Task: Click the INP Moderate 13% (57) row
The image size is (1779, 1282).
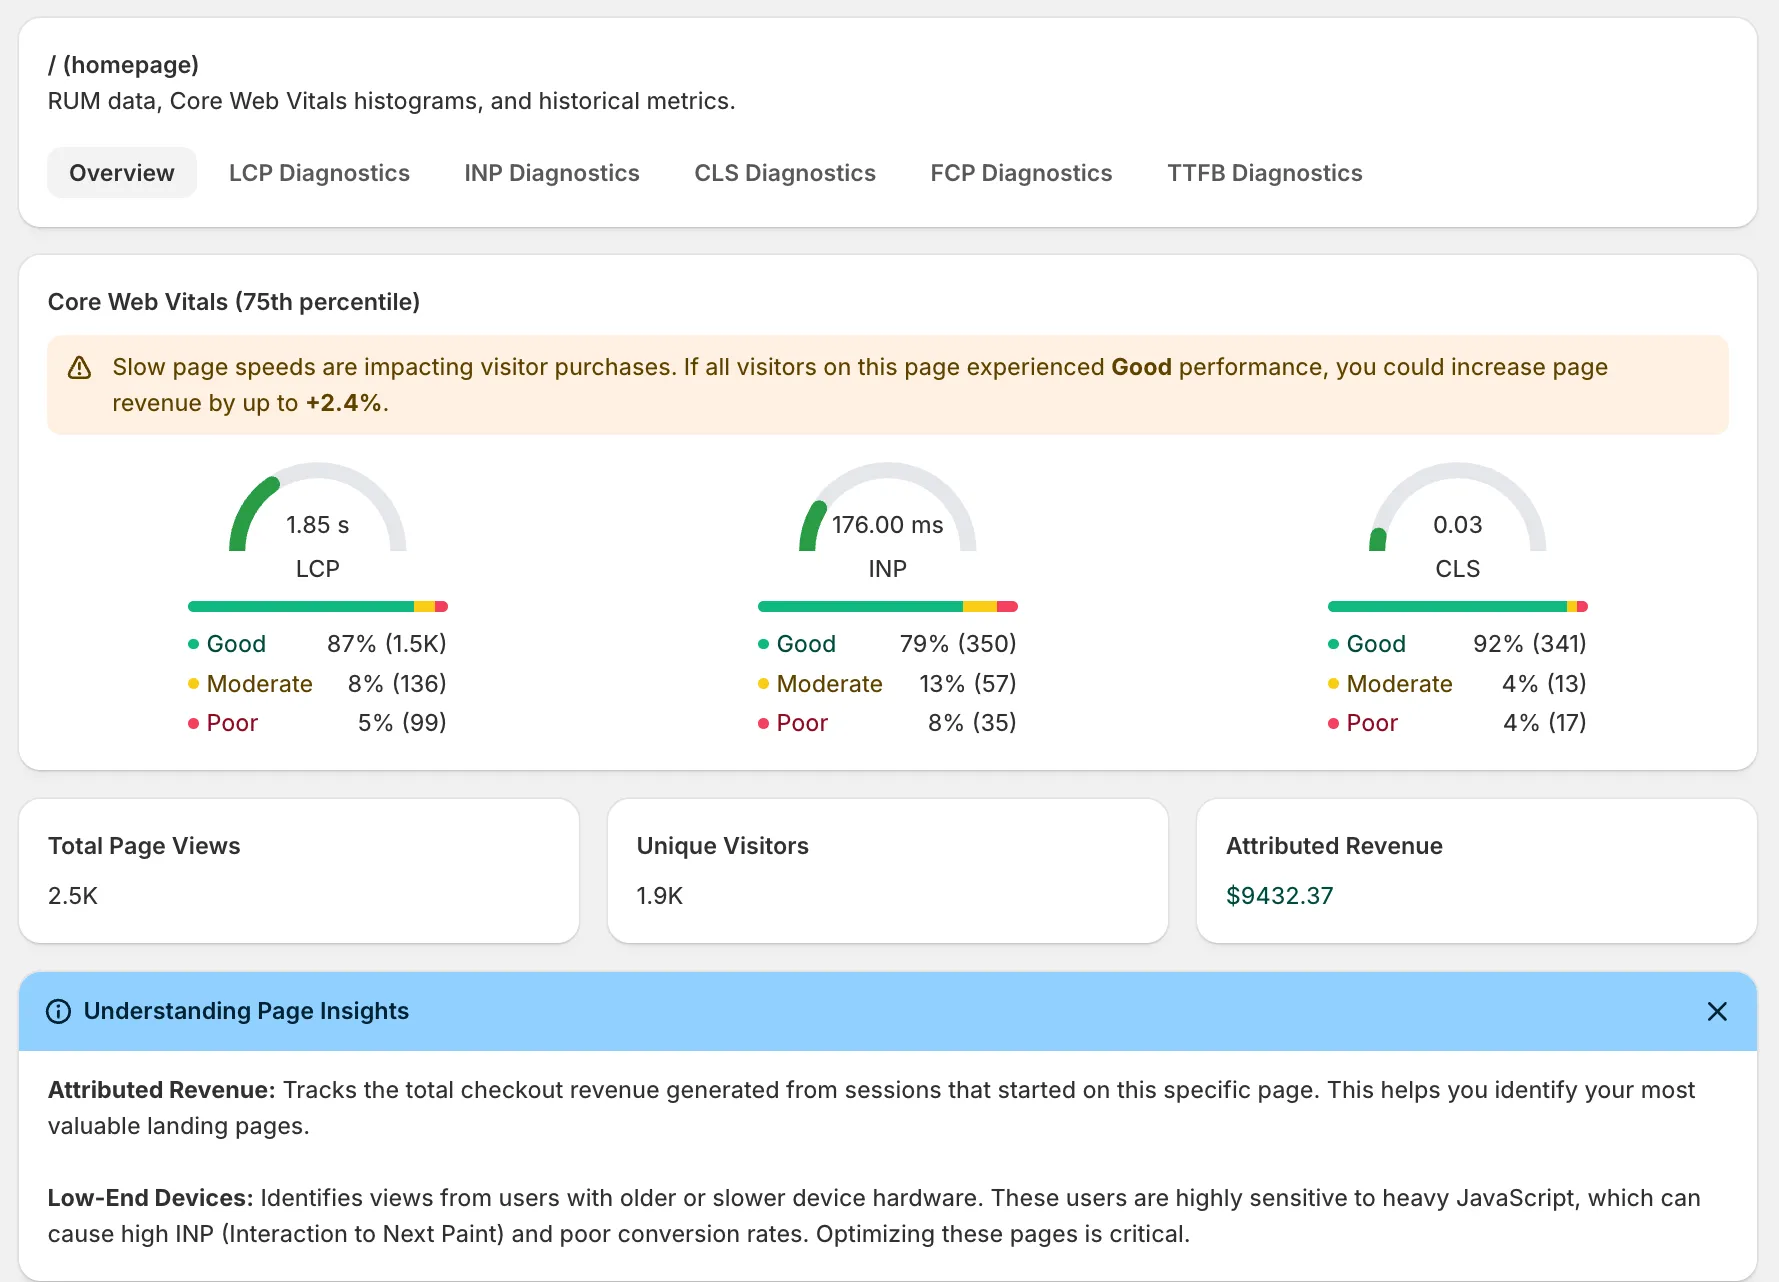Action: tap(888, 684)
